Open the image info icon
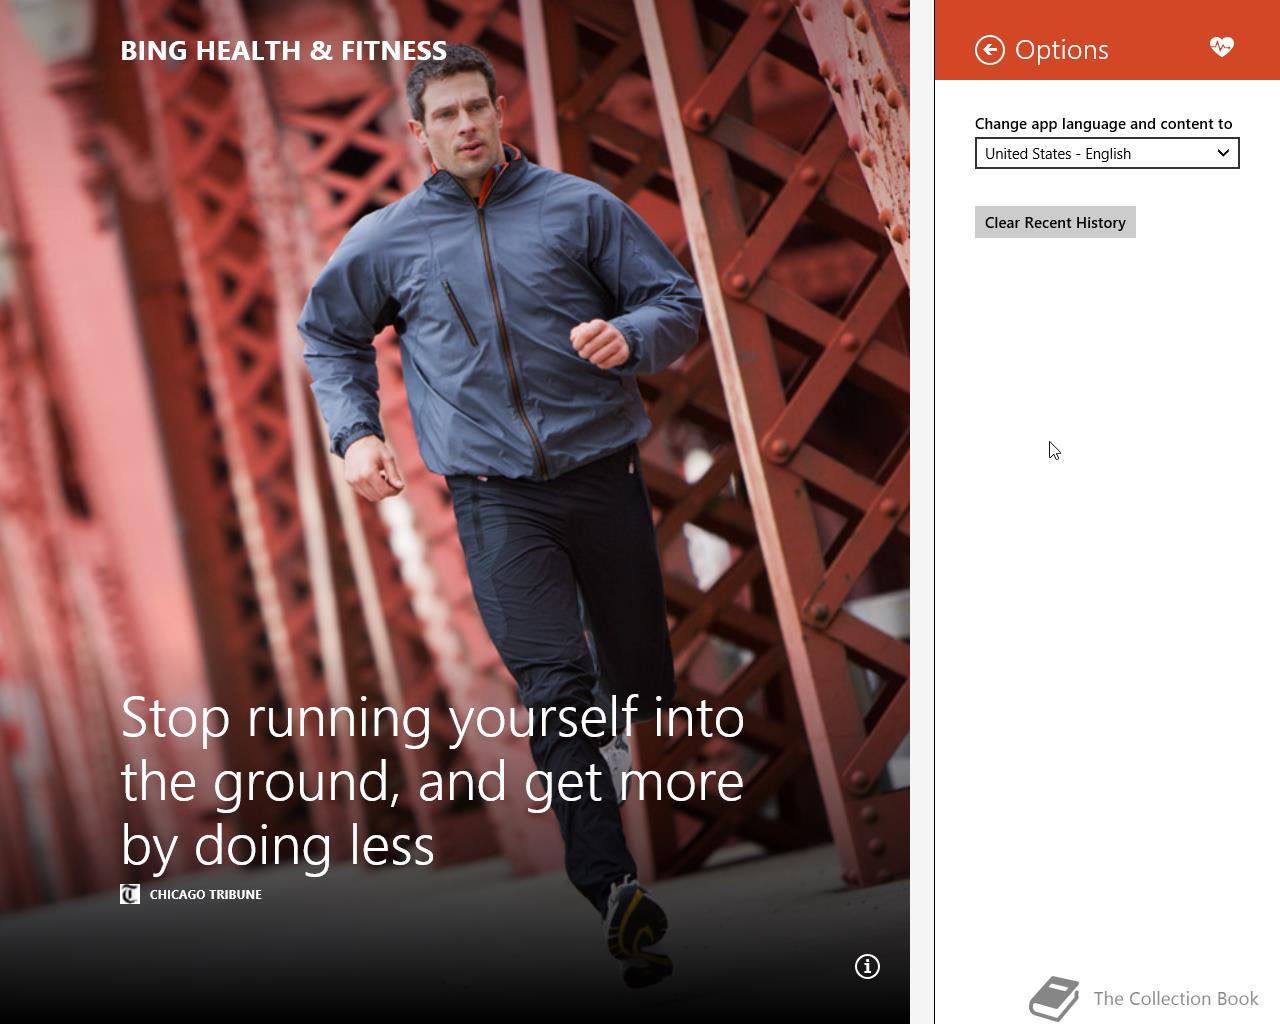Viewport: 1280px width, 1024px height. [867, 966]
